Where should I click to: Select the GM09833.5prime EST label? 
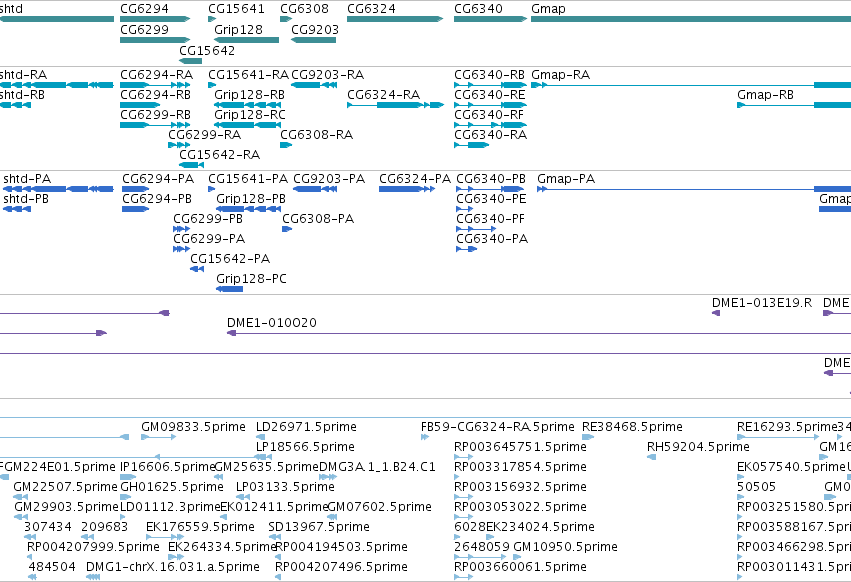tap(193, 427)
